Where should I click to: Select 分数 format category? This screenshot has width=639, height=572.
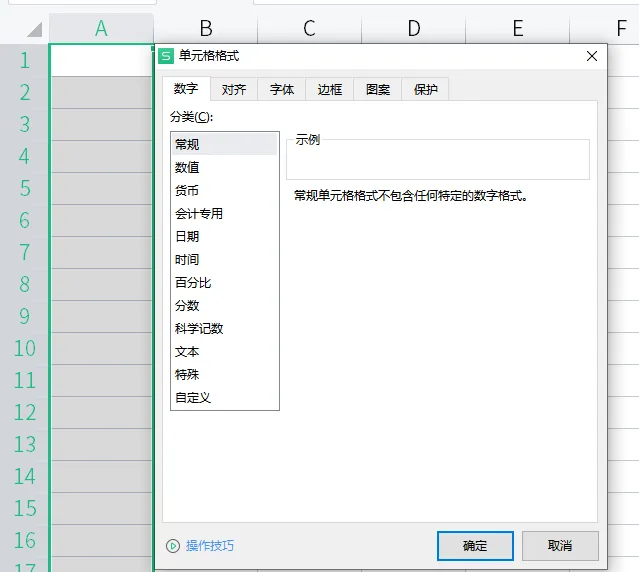pyautogui.click(x=225, y=306)
